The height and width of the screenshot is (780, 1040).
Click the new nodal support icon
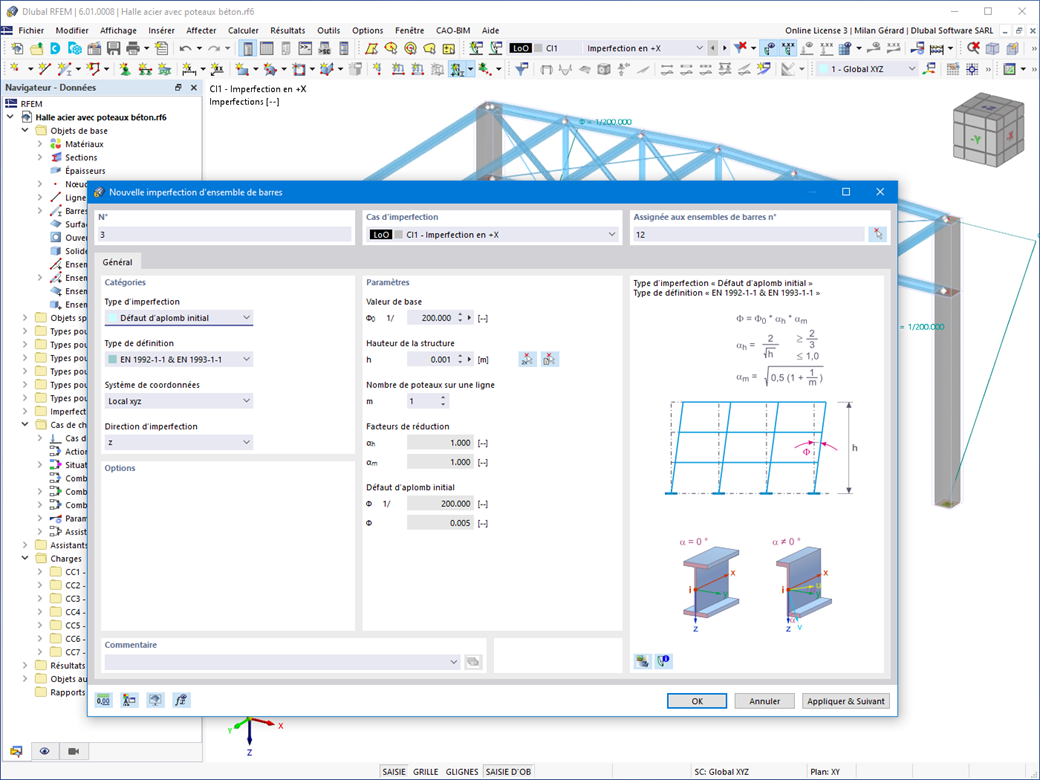(x=125, y=68)
